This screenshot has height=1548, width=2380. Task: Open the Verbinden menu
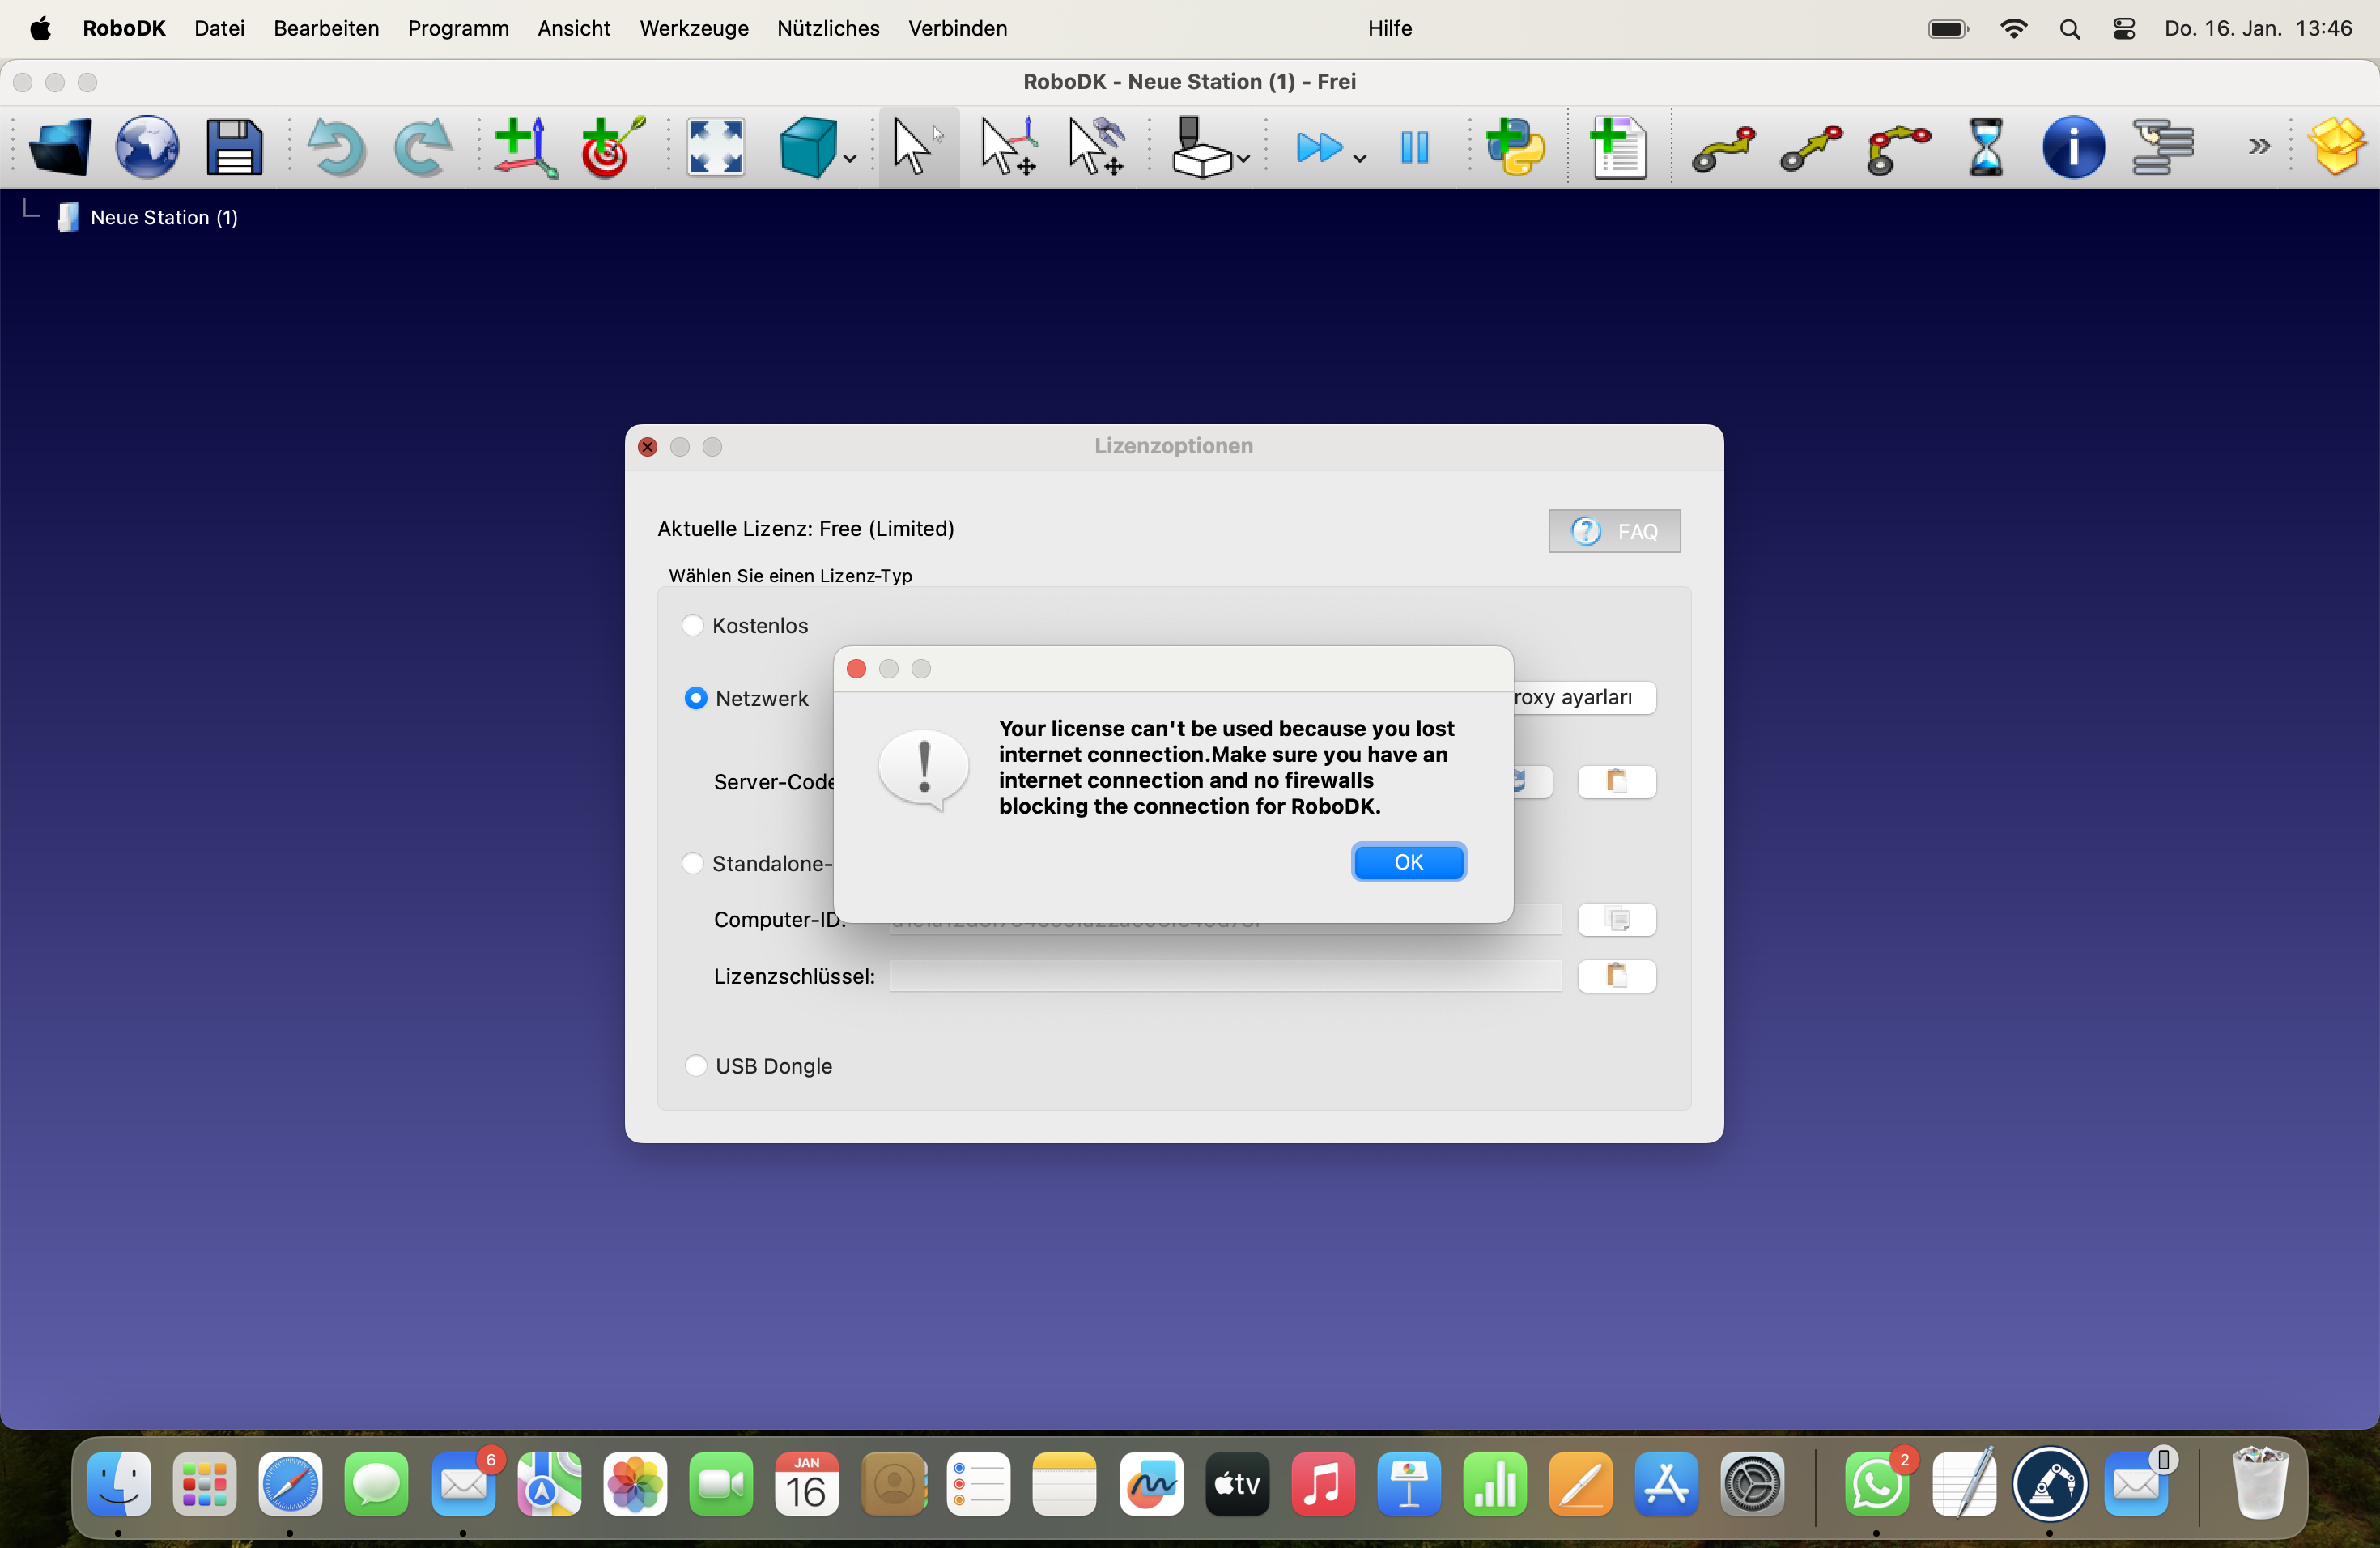tap(957, 28)
